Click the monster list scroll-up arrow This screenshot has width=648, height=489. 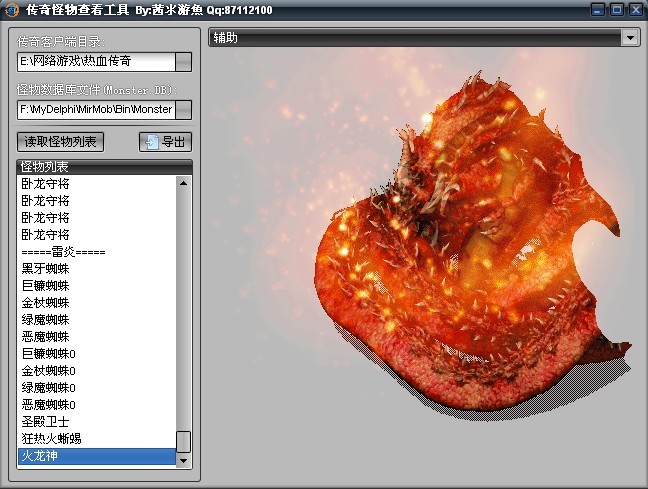pos(183,183)
